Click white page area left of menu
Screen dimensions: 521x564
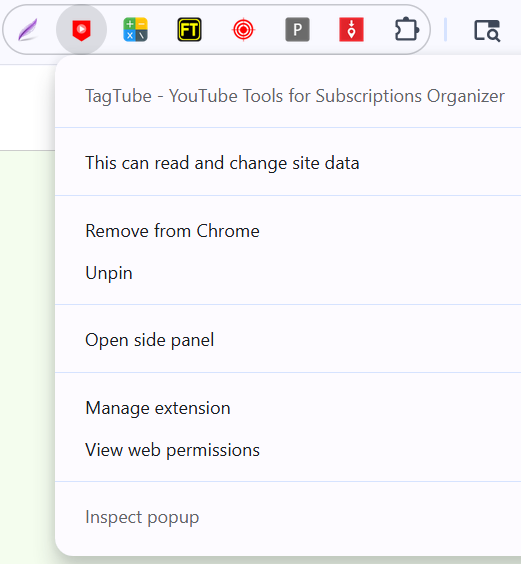[x=27, y=107]
